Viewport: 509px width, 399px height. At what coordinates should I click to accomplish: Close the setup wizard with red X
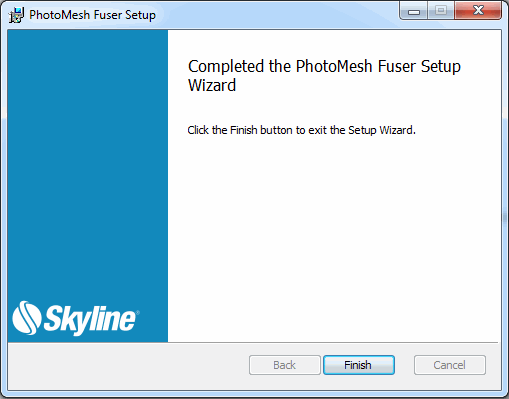tap(478, 11)
